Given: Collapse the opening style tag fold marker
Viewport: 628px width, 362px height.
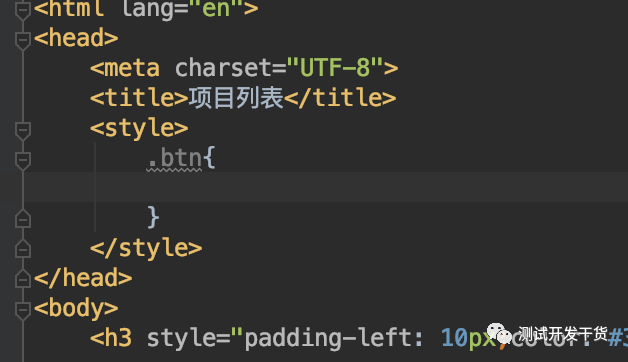Looking at the screenshot, I should [x=23, y=130].
